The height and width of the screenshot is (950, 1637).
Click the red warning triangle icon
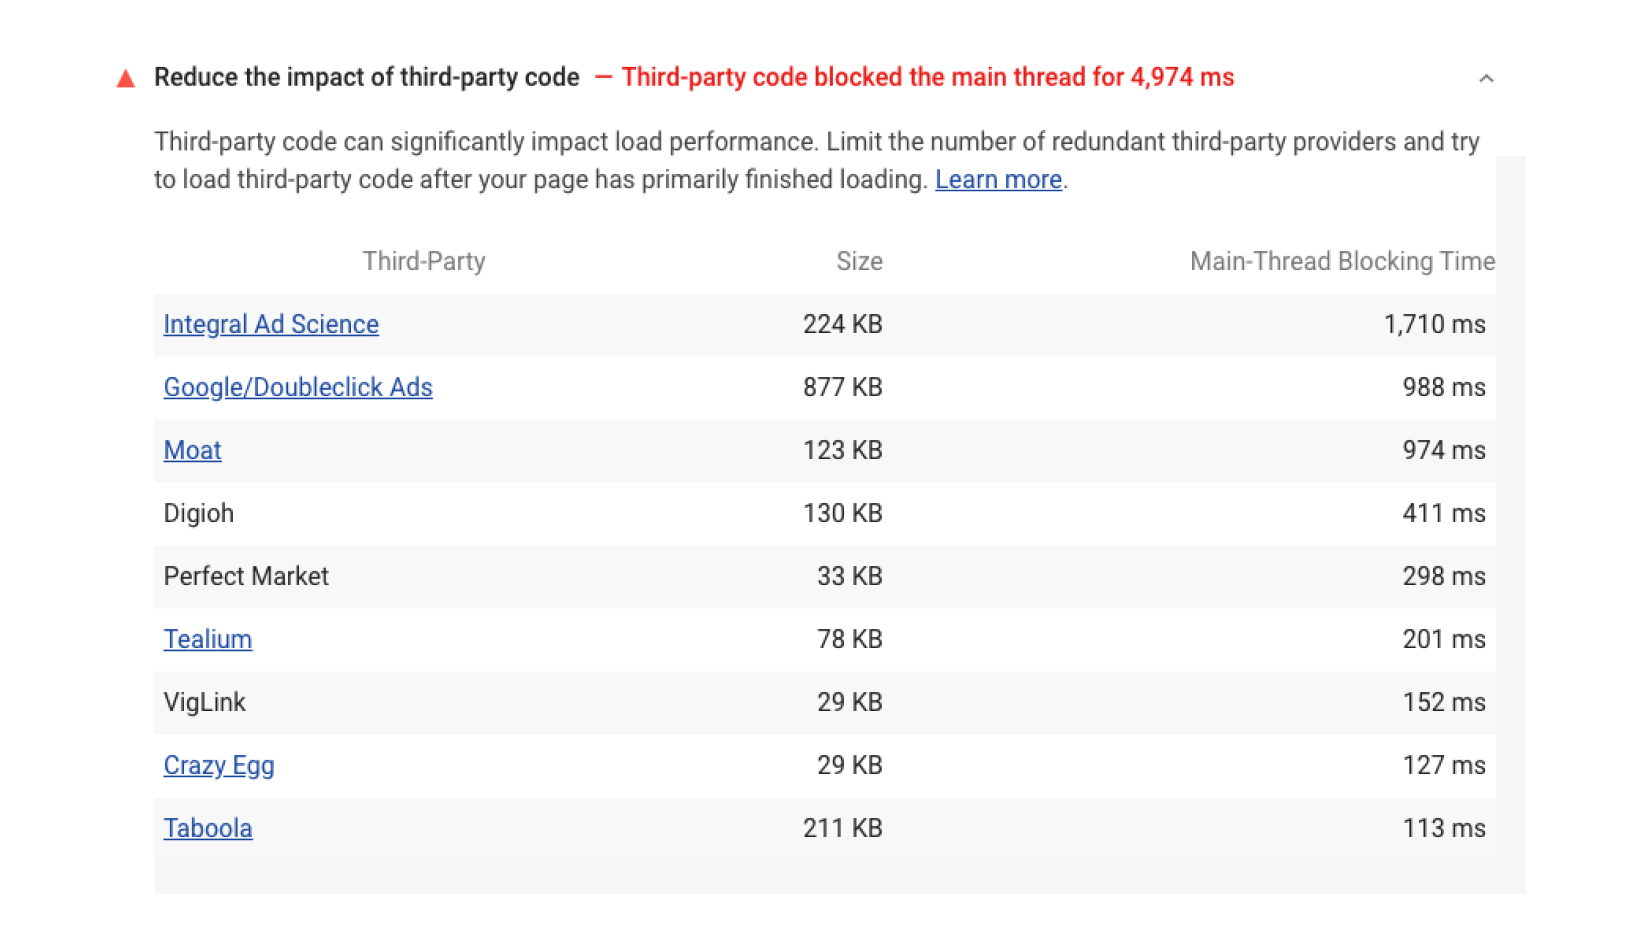tap(126, 77)
